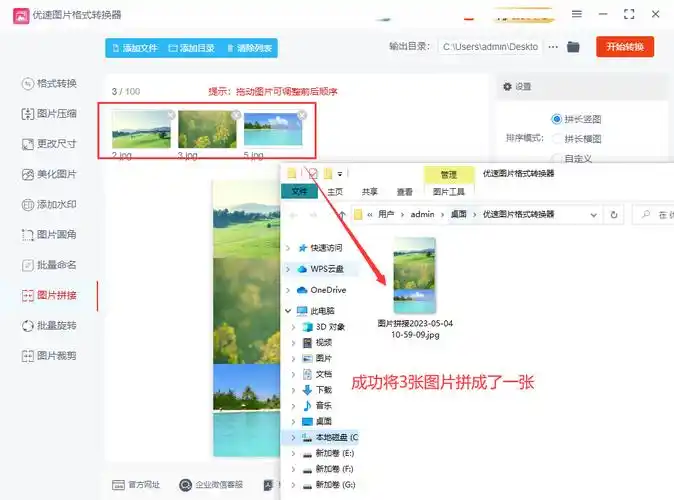Image resolution: width=674 pixels, height=500 pixels.
Task: Click the 添加文件 button
Action: pyautogui.click(x=133, y=48)
